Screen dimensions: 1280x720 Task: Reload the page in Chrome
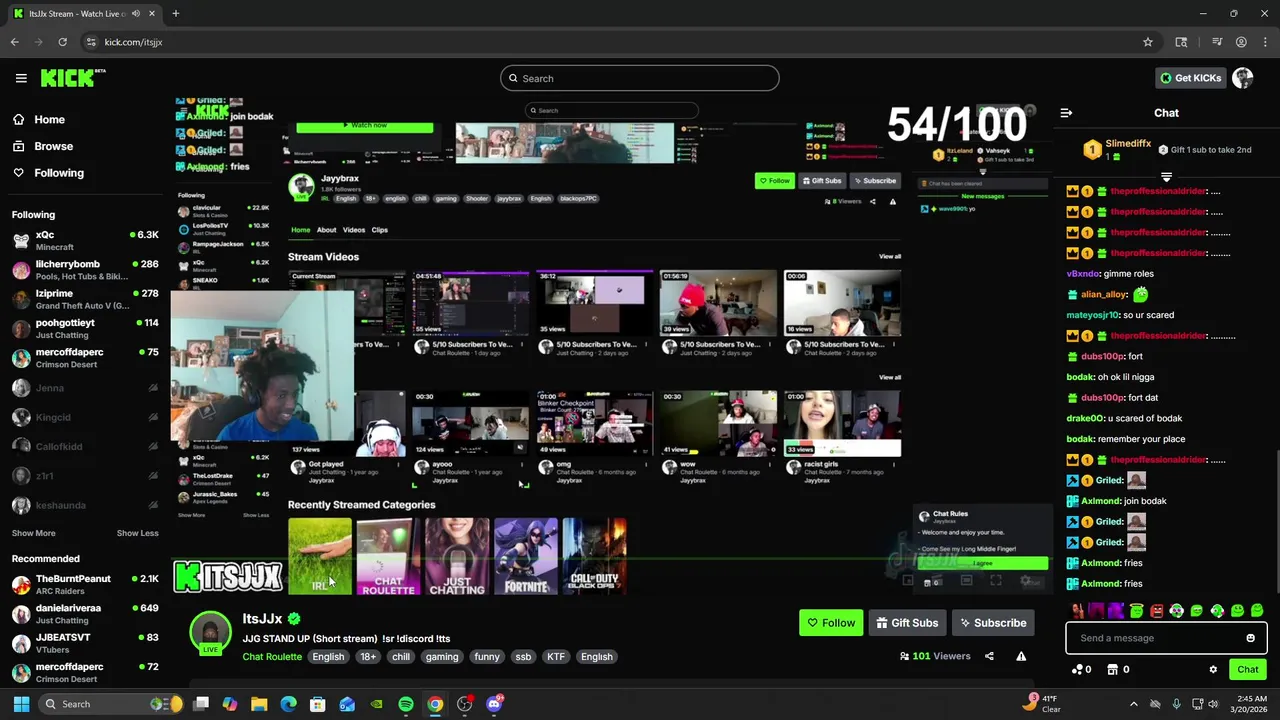pos(62,42)
